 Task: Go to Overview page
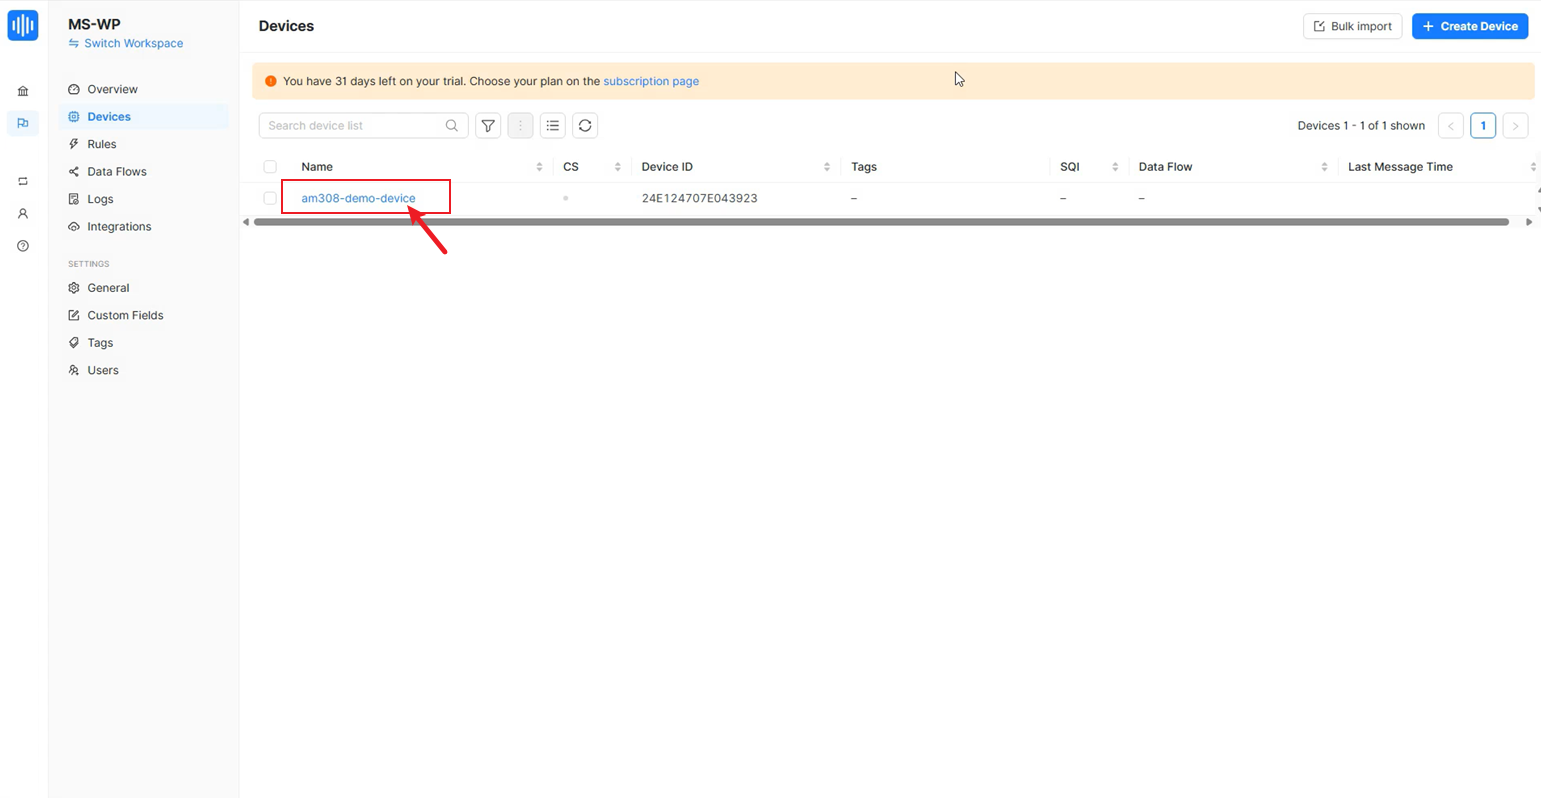click(144, 89)
